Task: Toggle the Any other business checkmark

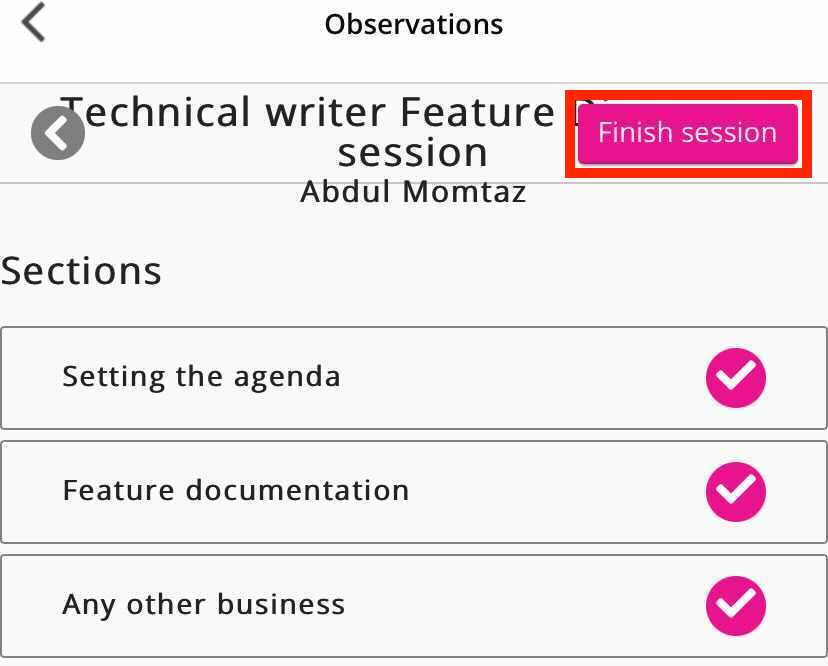Action: (736, 605)
